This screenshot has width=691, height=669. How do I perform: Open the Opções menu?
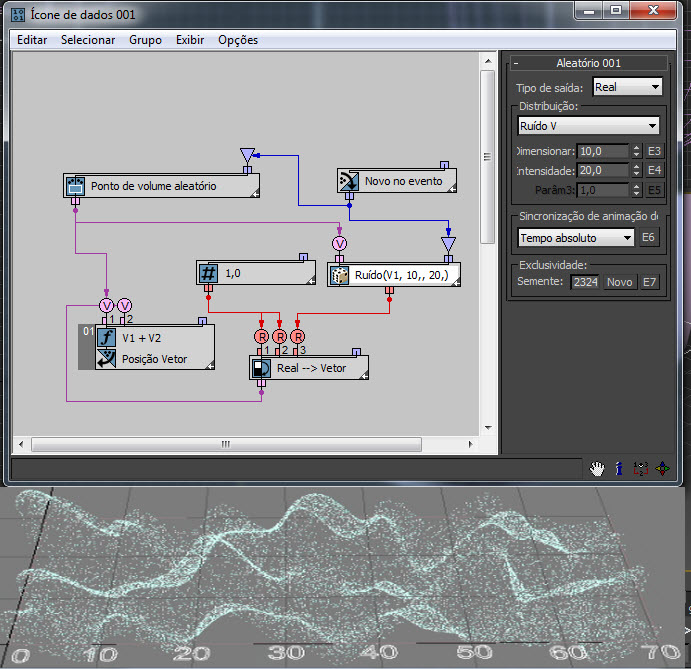coord(238,40)
